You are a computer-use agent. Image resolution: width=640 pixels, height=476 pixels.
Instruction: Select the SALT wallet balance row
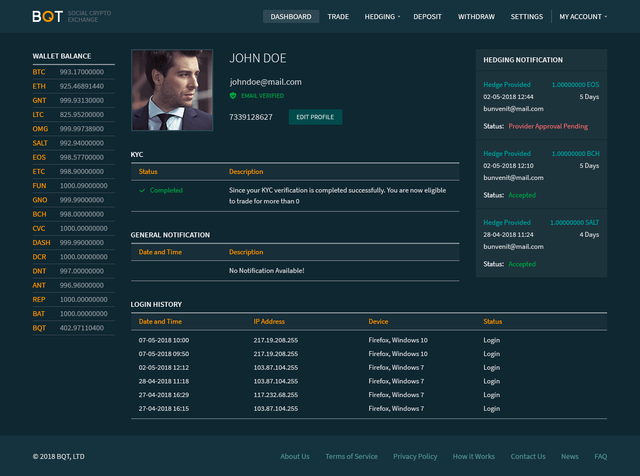click(73, 143)
